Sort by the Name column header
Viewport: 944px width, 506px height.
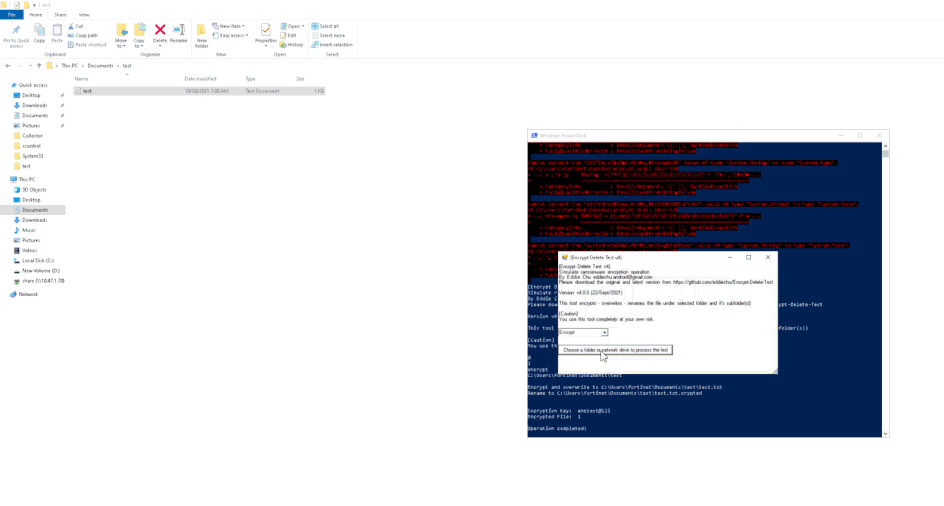(81, 79)
